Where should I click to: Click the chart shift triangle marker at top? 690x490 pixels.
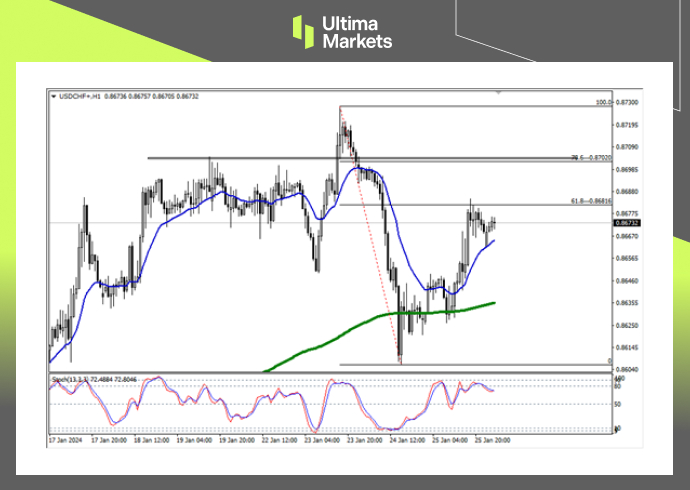click(x=498, y=93)
